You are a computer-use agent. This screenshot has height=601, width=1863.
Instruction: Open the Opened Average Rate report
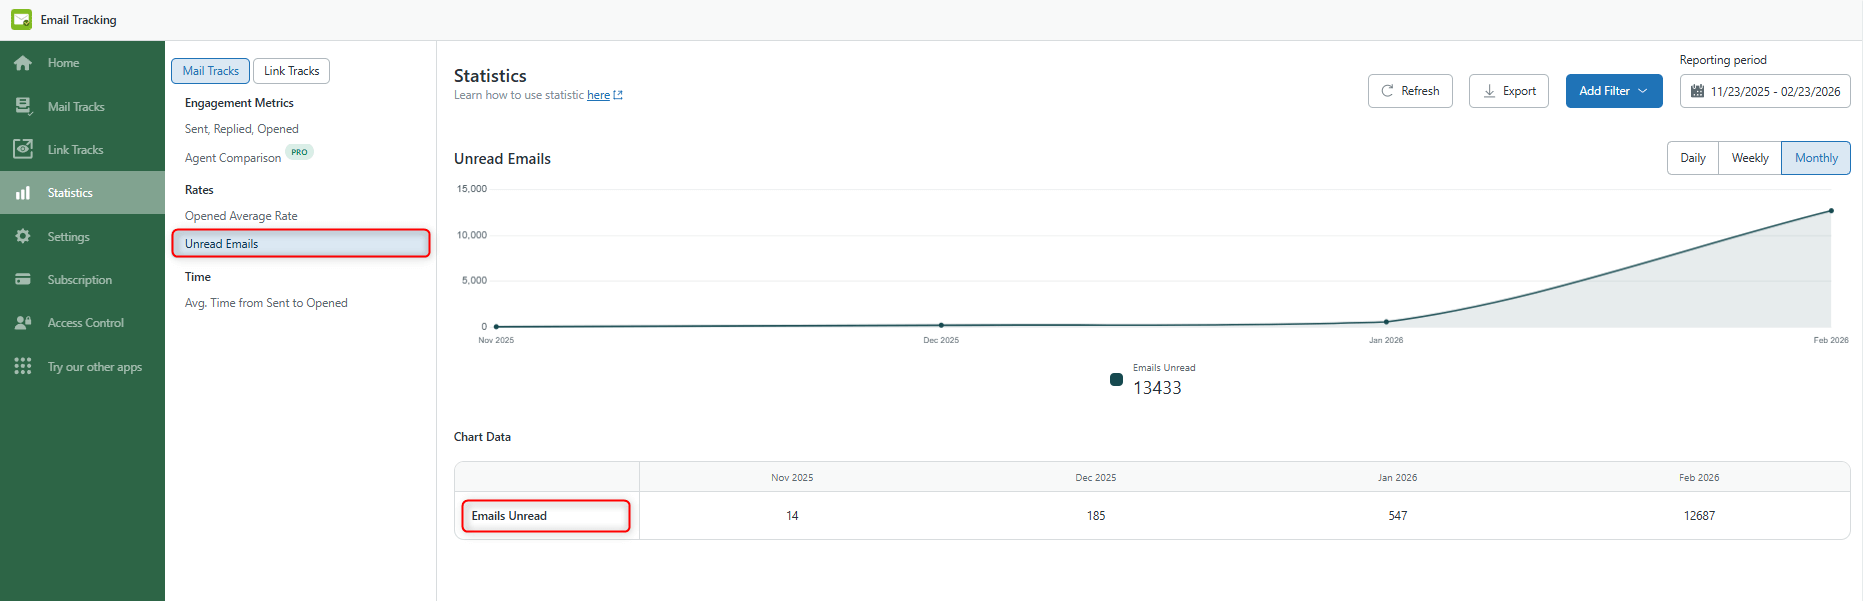241,216
